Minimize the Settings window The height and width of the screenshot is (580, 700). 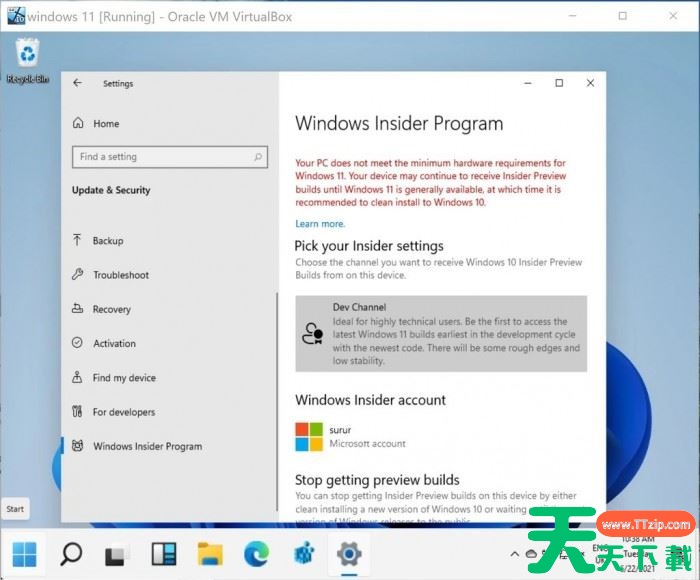coord(528,83)
